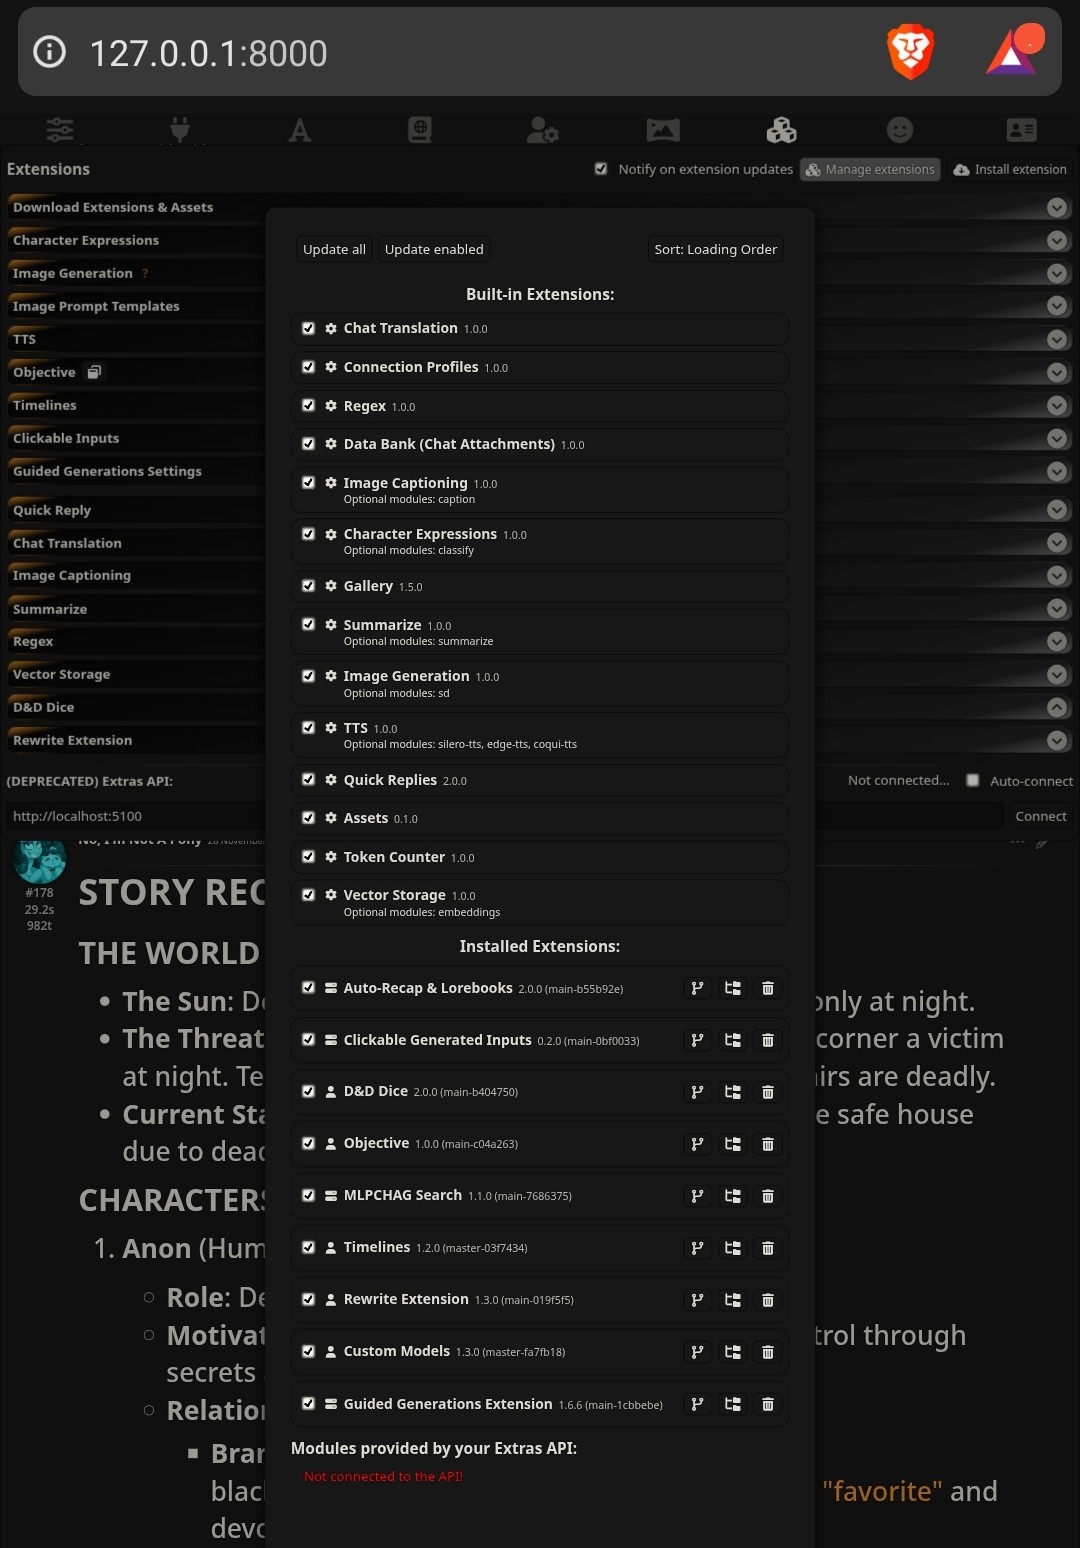Move Custom Models extension icon
This screenshot has width=1080, height=1548.
pos(733,1352)
